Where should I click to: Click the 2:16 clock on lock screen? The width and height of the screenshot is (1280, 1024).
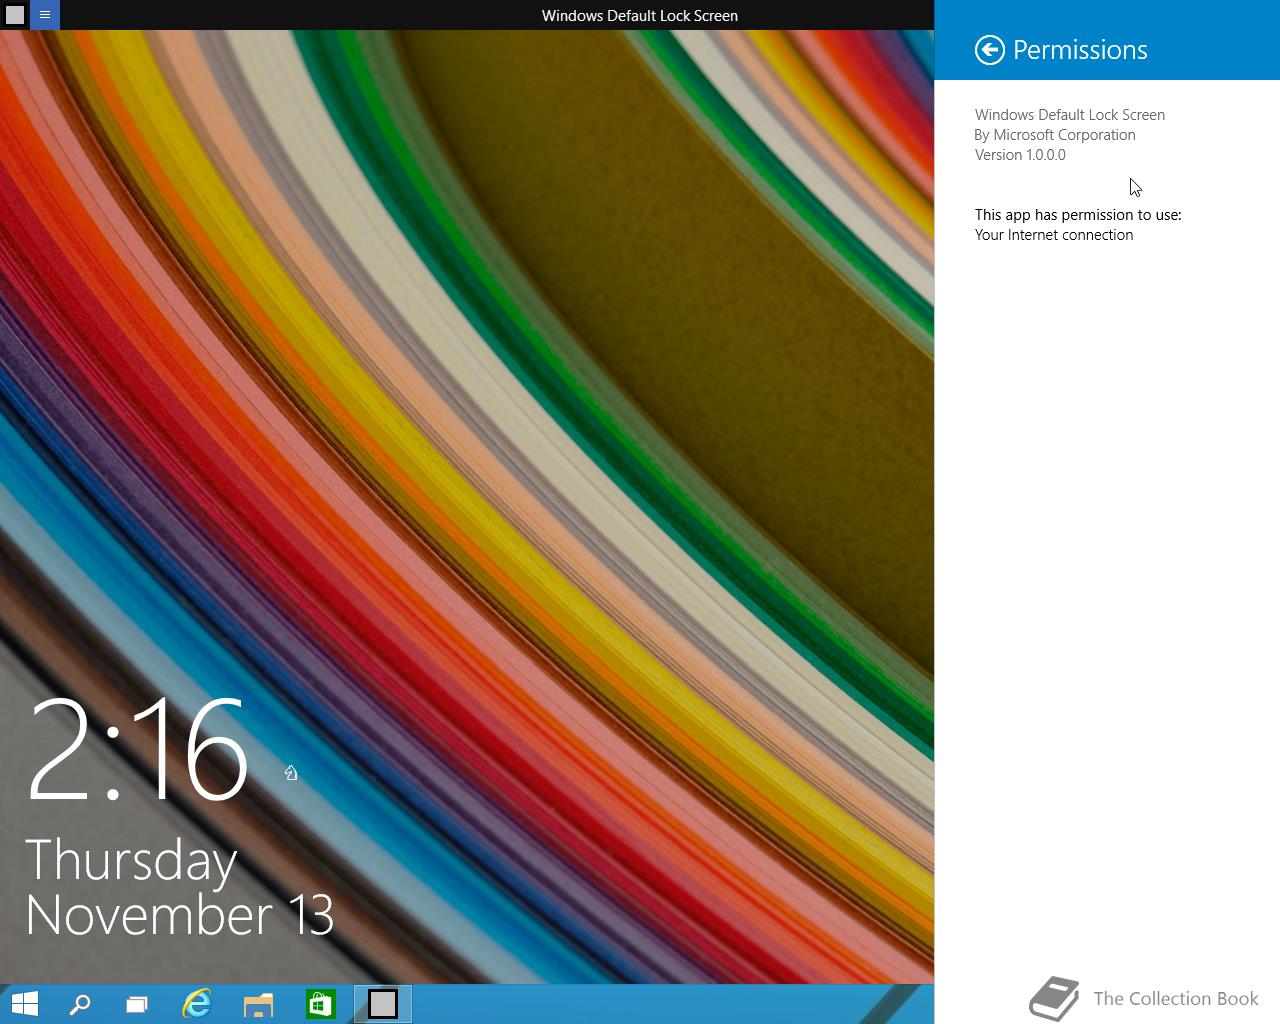(x=137, y=750)
